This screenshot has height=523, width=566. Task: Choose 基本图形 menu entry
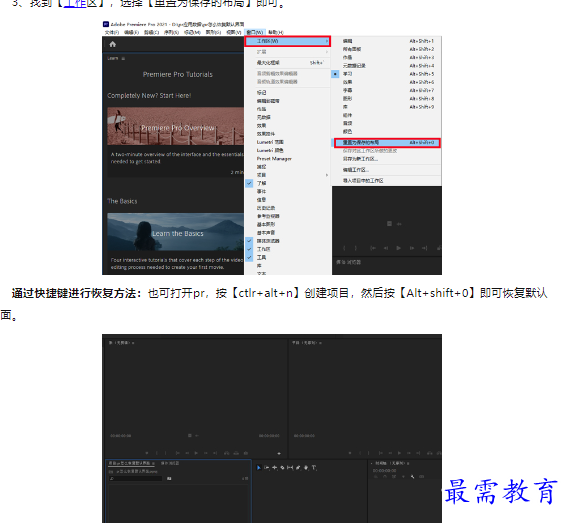pos(288,224)
